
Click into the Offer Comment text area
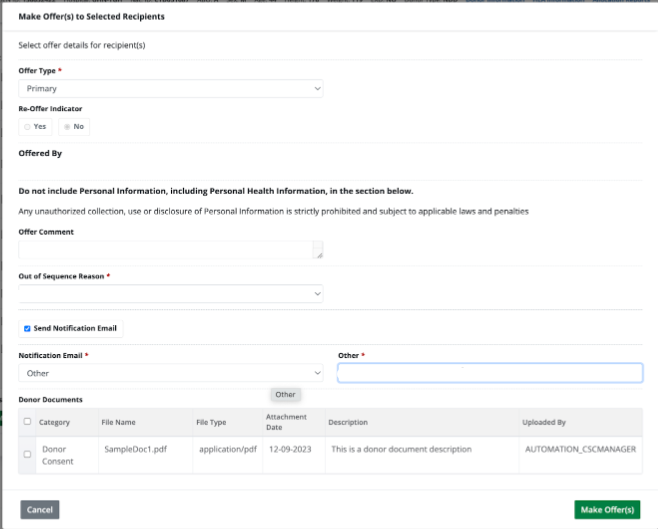[166, 250]
